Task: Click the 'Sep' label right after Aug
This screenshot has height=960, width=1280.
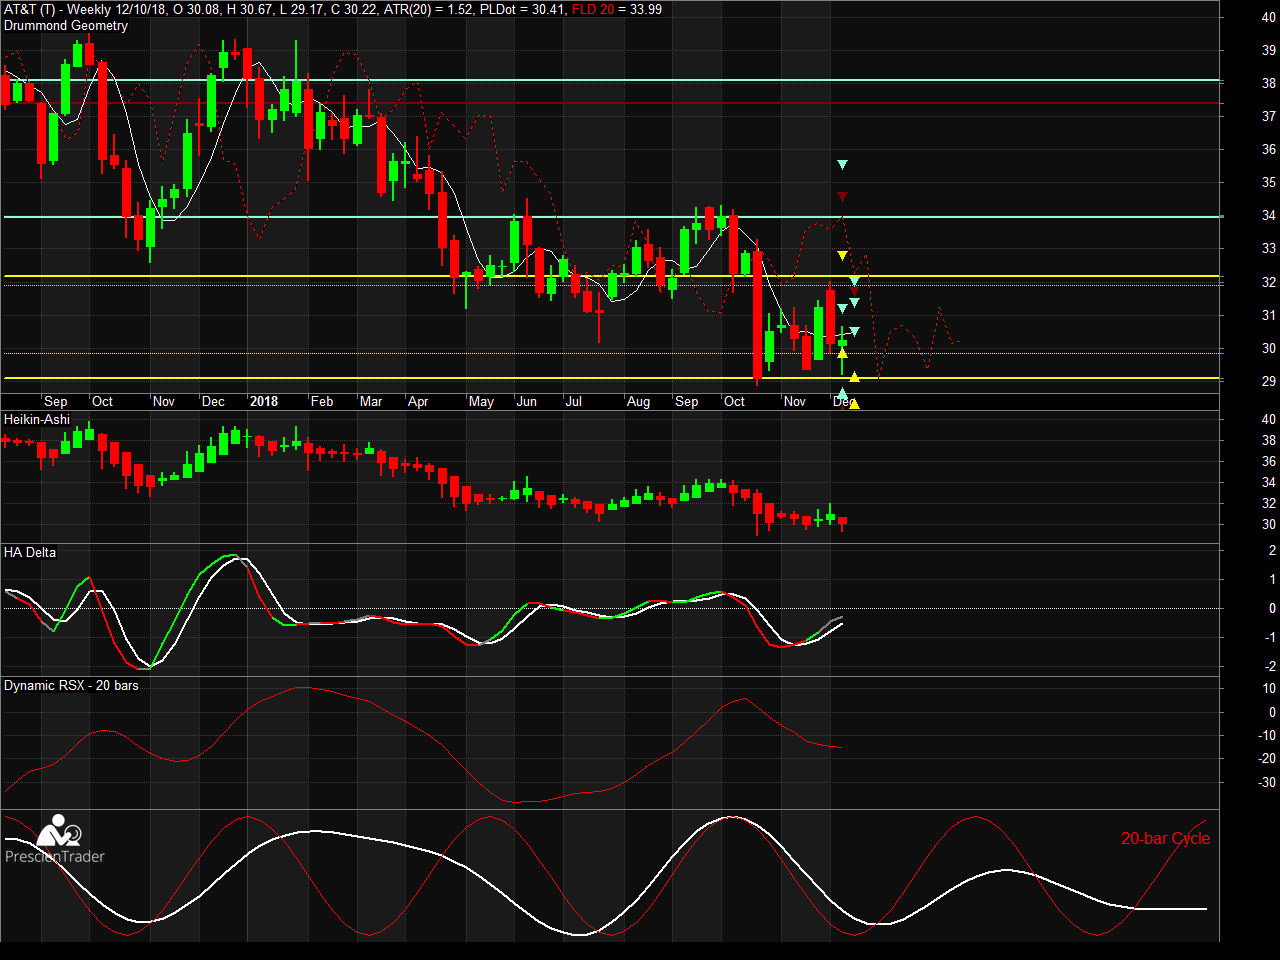Action: [687, 401]
